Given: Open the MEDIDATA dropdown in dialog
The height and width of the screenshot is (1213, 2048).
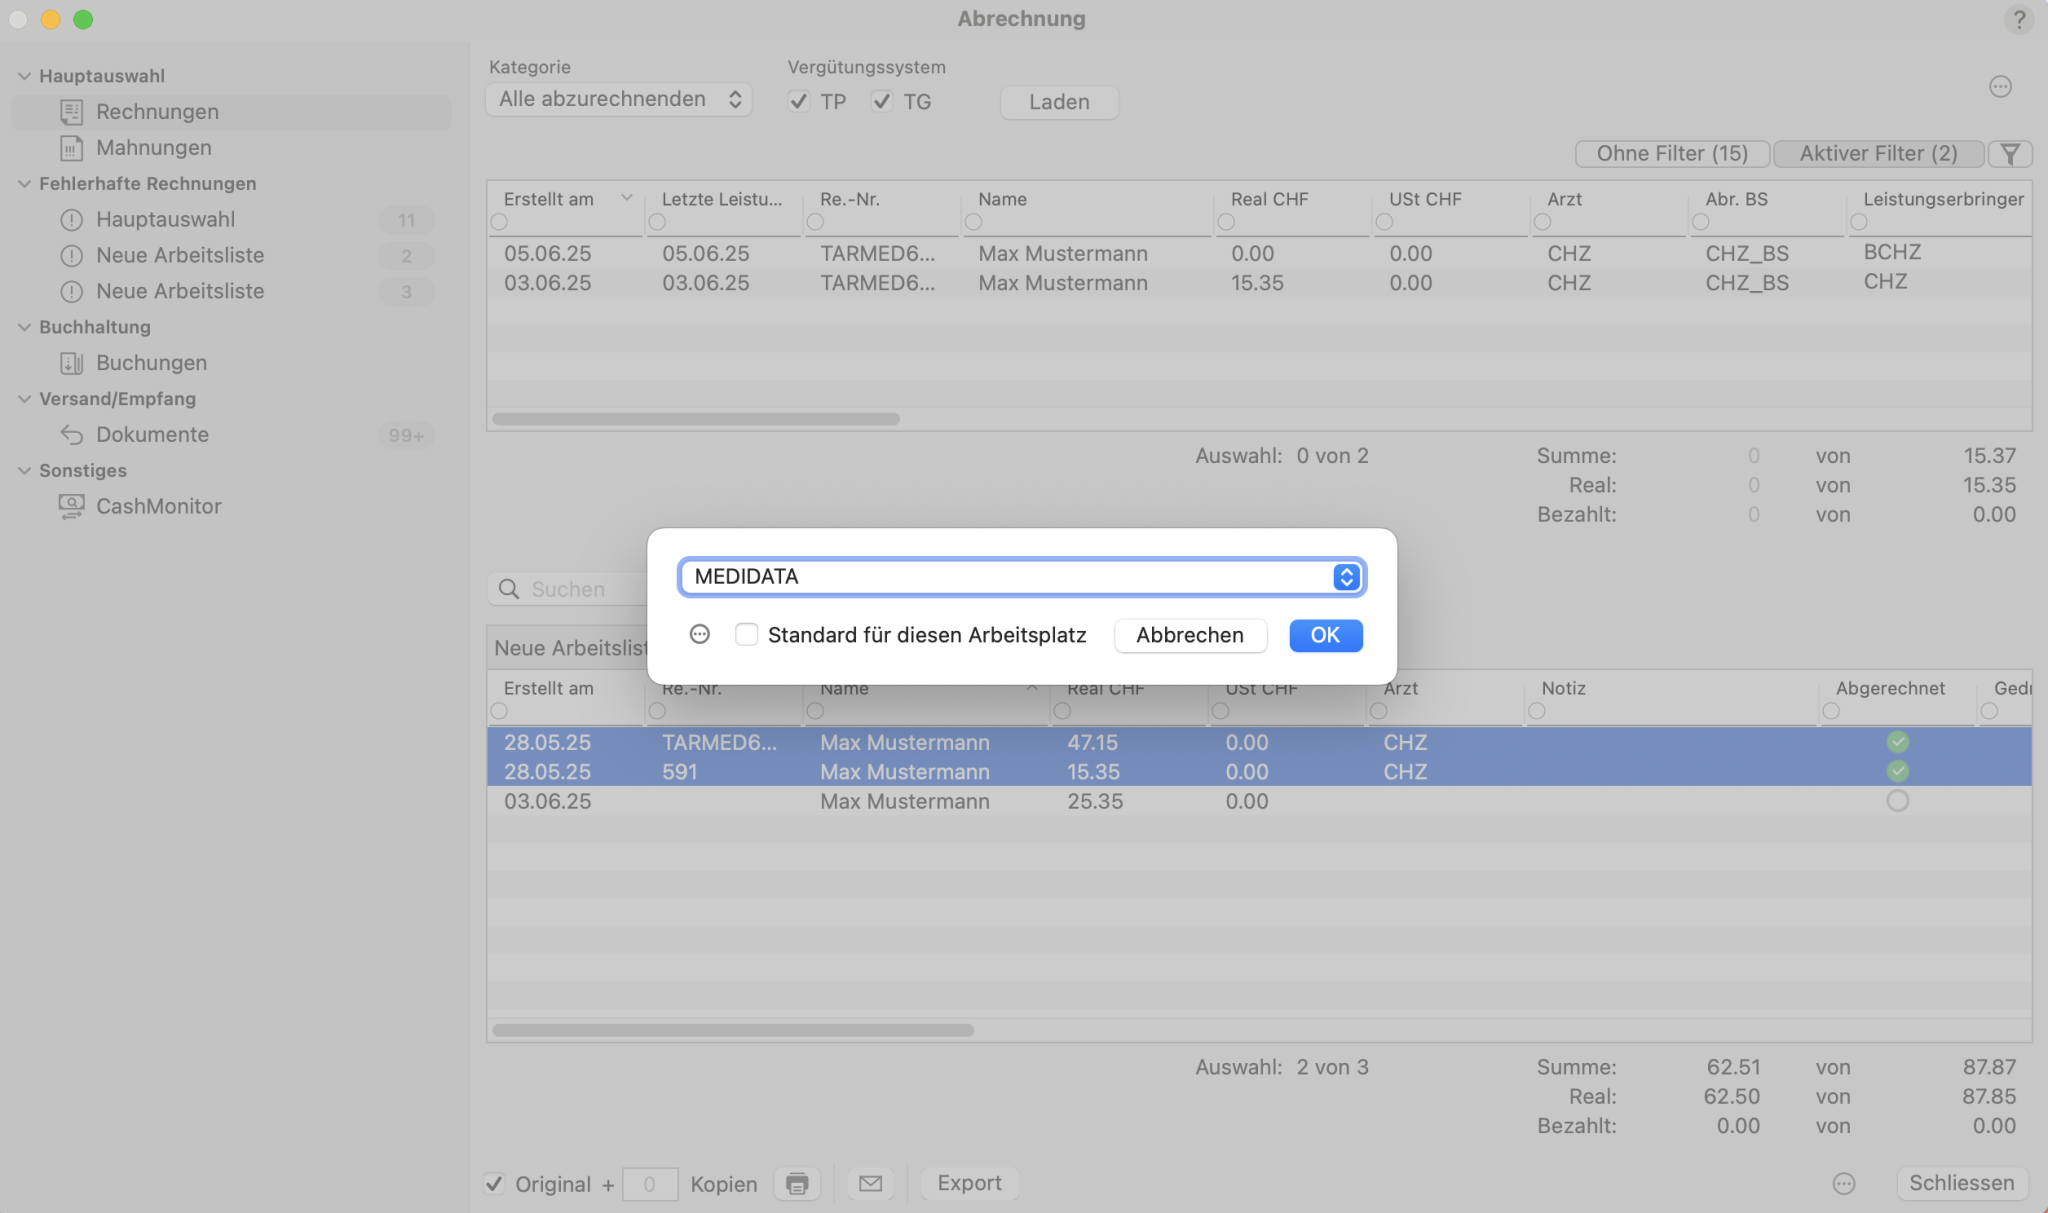Looking at the screenshot, I should pos(1022,577).
